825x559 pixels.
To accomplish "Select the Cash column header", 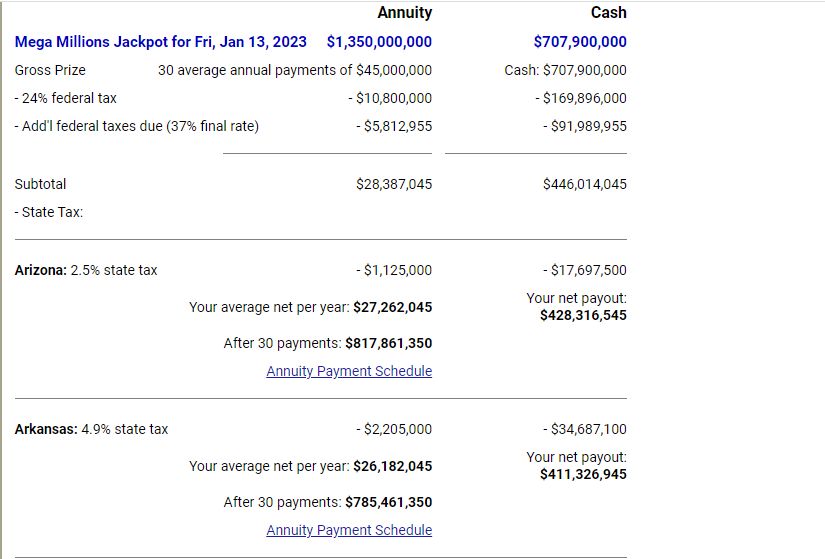I will point(608,13).
